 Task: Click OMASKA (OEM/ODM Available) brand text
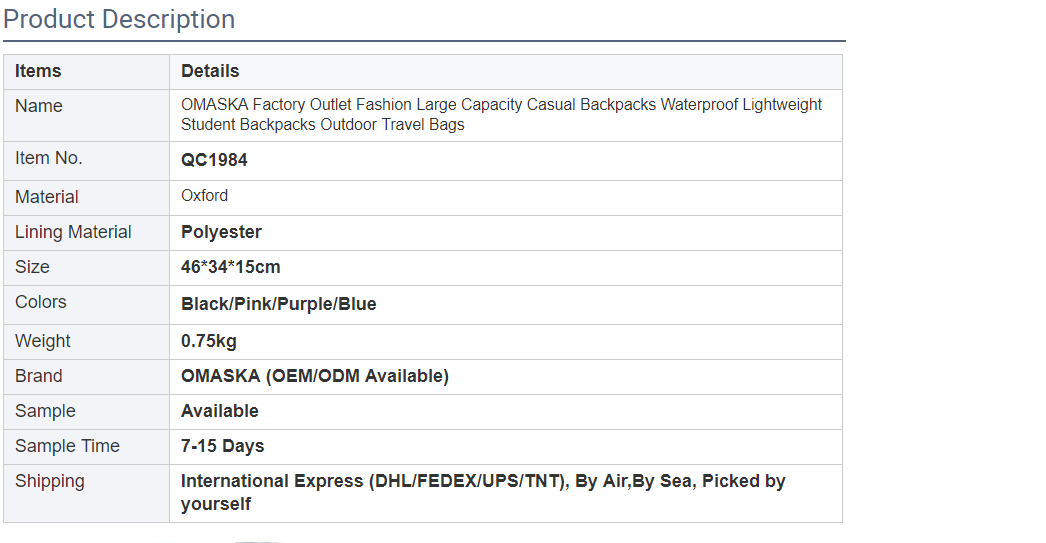click(x=314, y=376)
